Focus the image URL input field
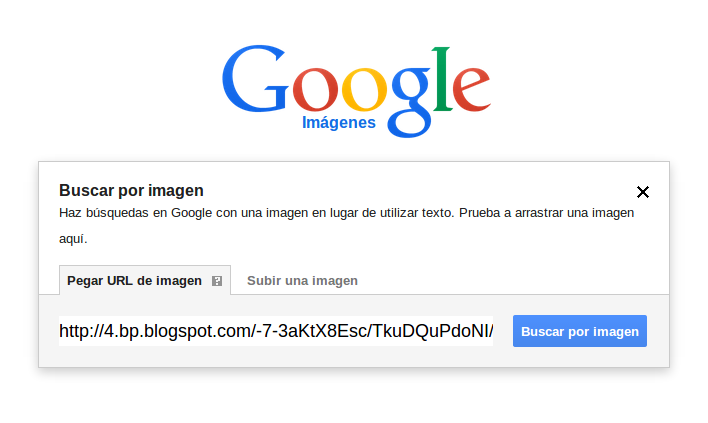The height and width of the screenshot is (423, 708). pyautogui.click(x=276, y=331)
